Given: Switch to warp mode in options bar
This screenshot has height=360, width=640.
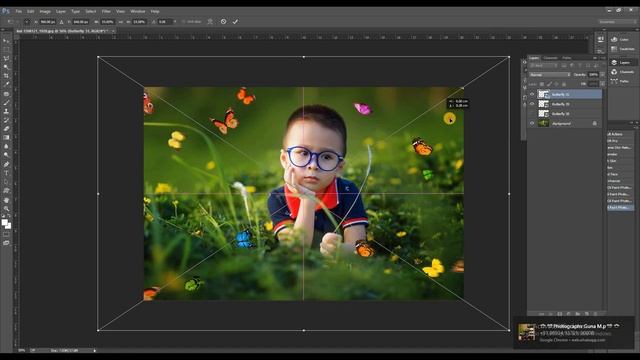Looking at the screenshot, I should [210, 21].
